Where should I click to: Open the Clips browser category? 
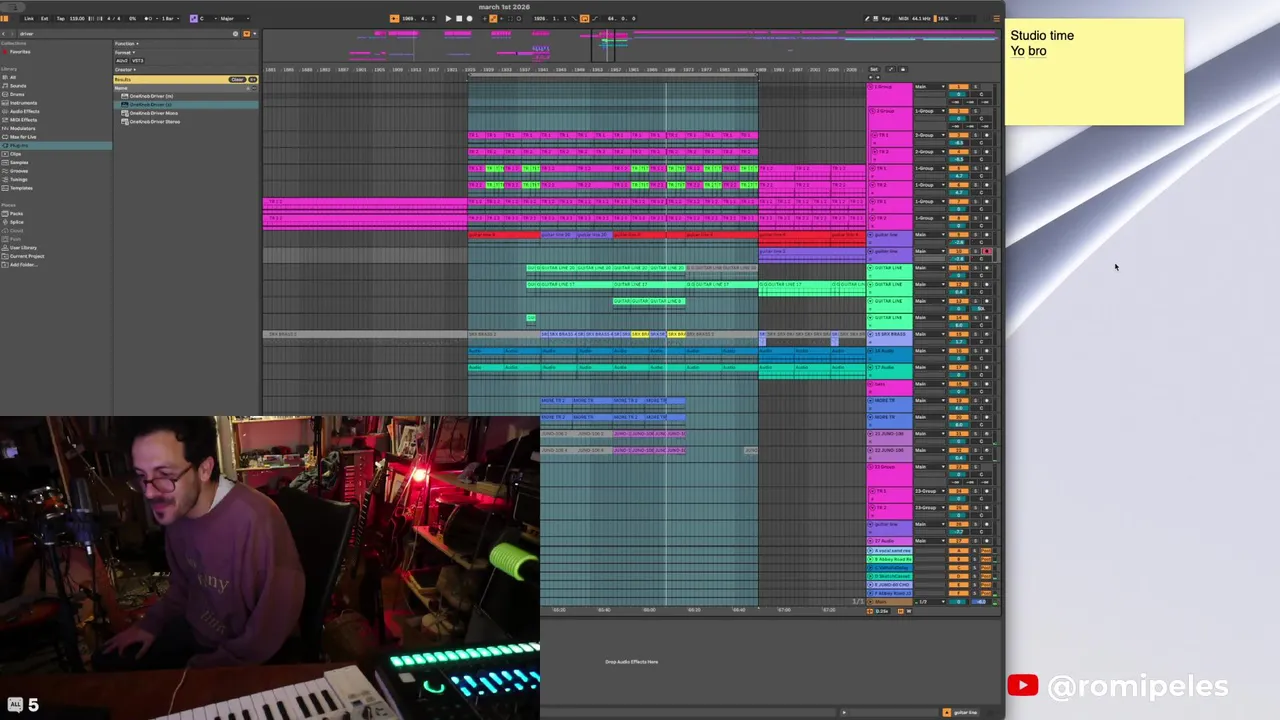click(x=15, y=154)
